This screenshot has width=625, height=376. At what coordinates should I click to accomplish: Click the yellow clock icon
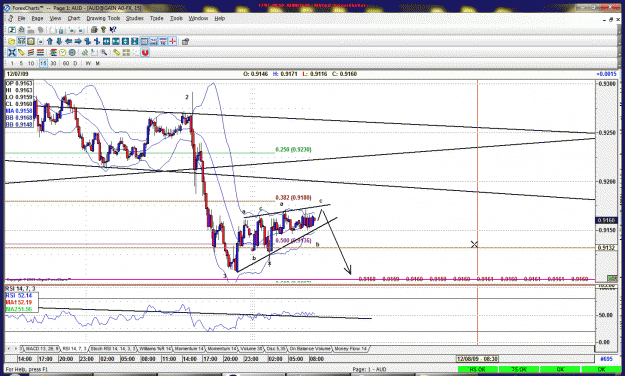(x=63, y=52)
